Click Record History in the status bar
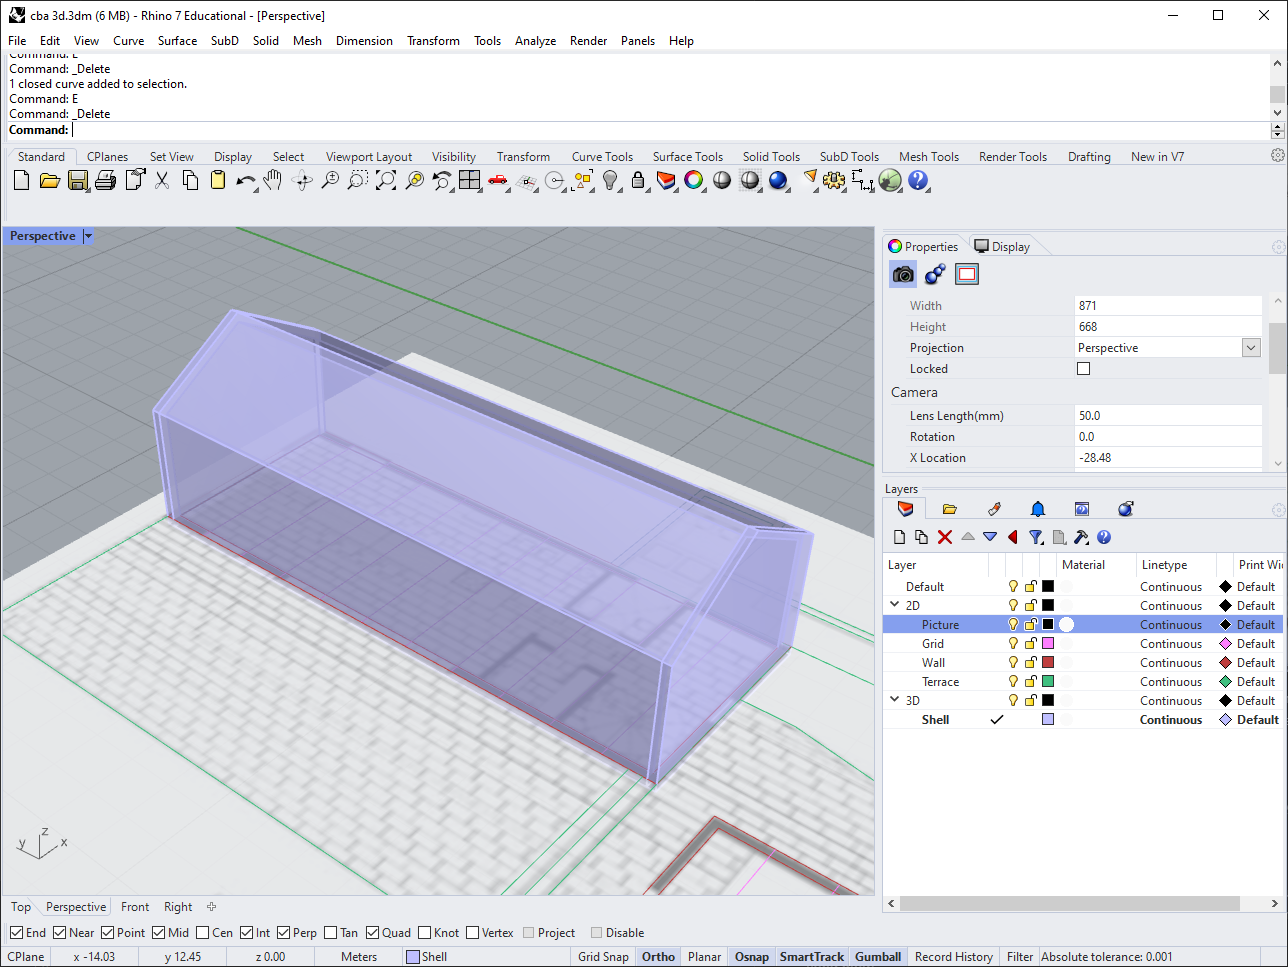 953,956
